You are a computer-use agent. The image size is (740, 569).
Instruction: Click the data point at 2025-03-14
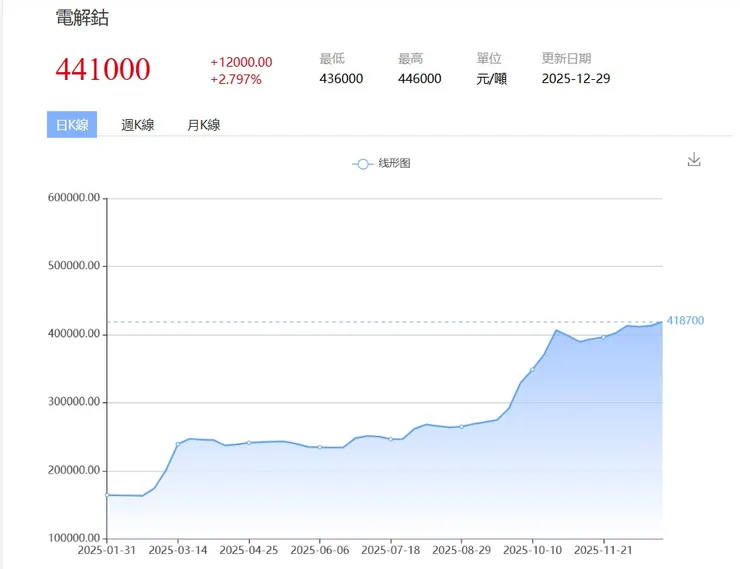(178, 444)
